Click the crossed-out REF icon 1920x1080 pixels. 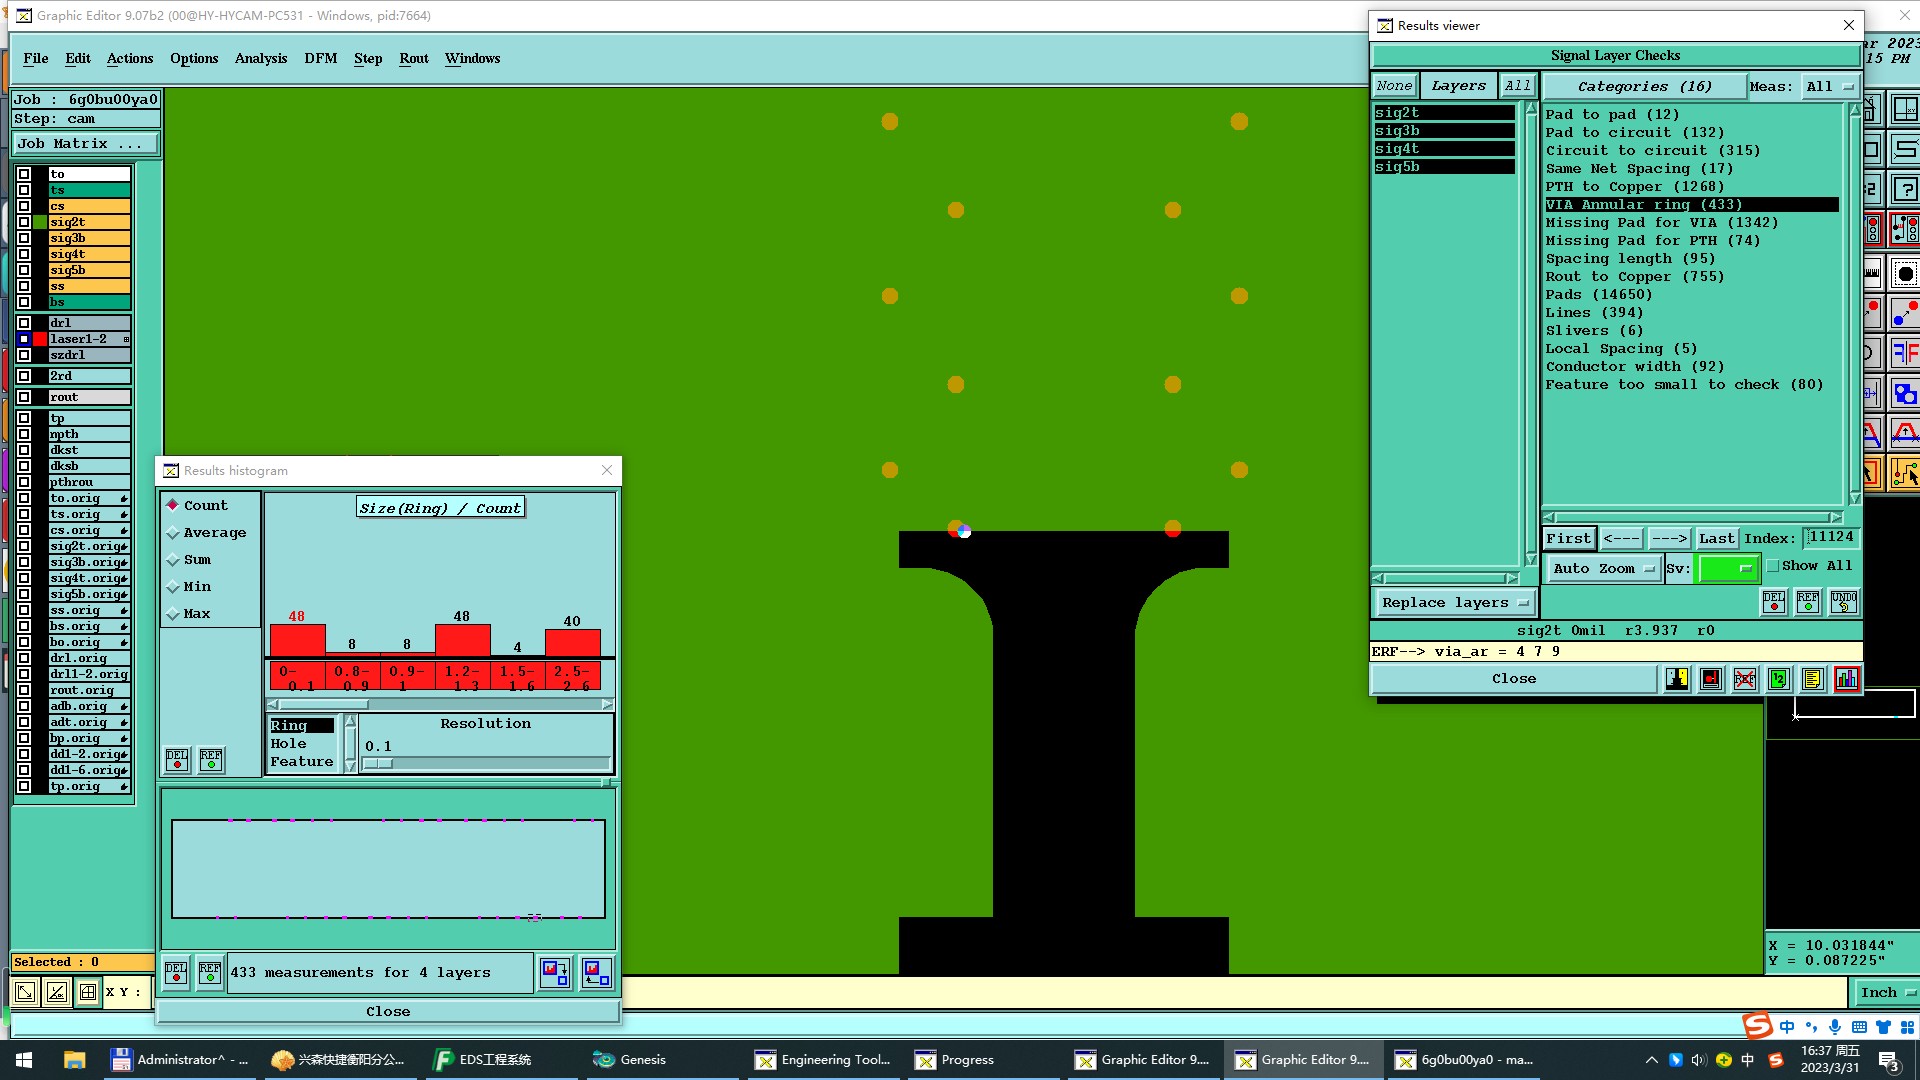[x=1744, y=679]
